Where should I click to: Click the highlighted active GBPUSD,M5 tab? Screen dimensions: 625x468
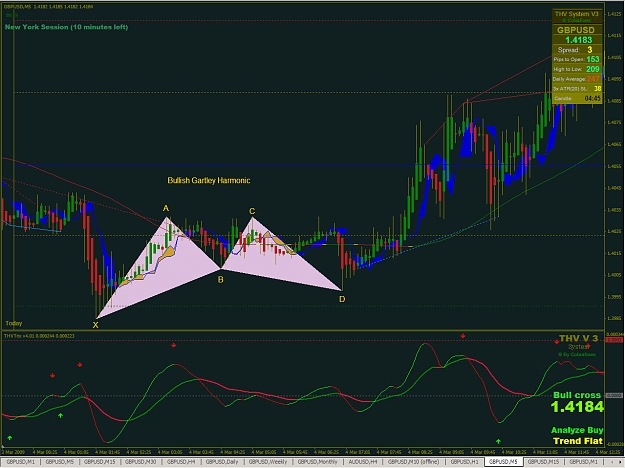(x=503, y=462)
